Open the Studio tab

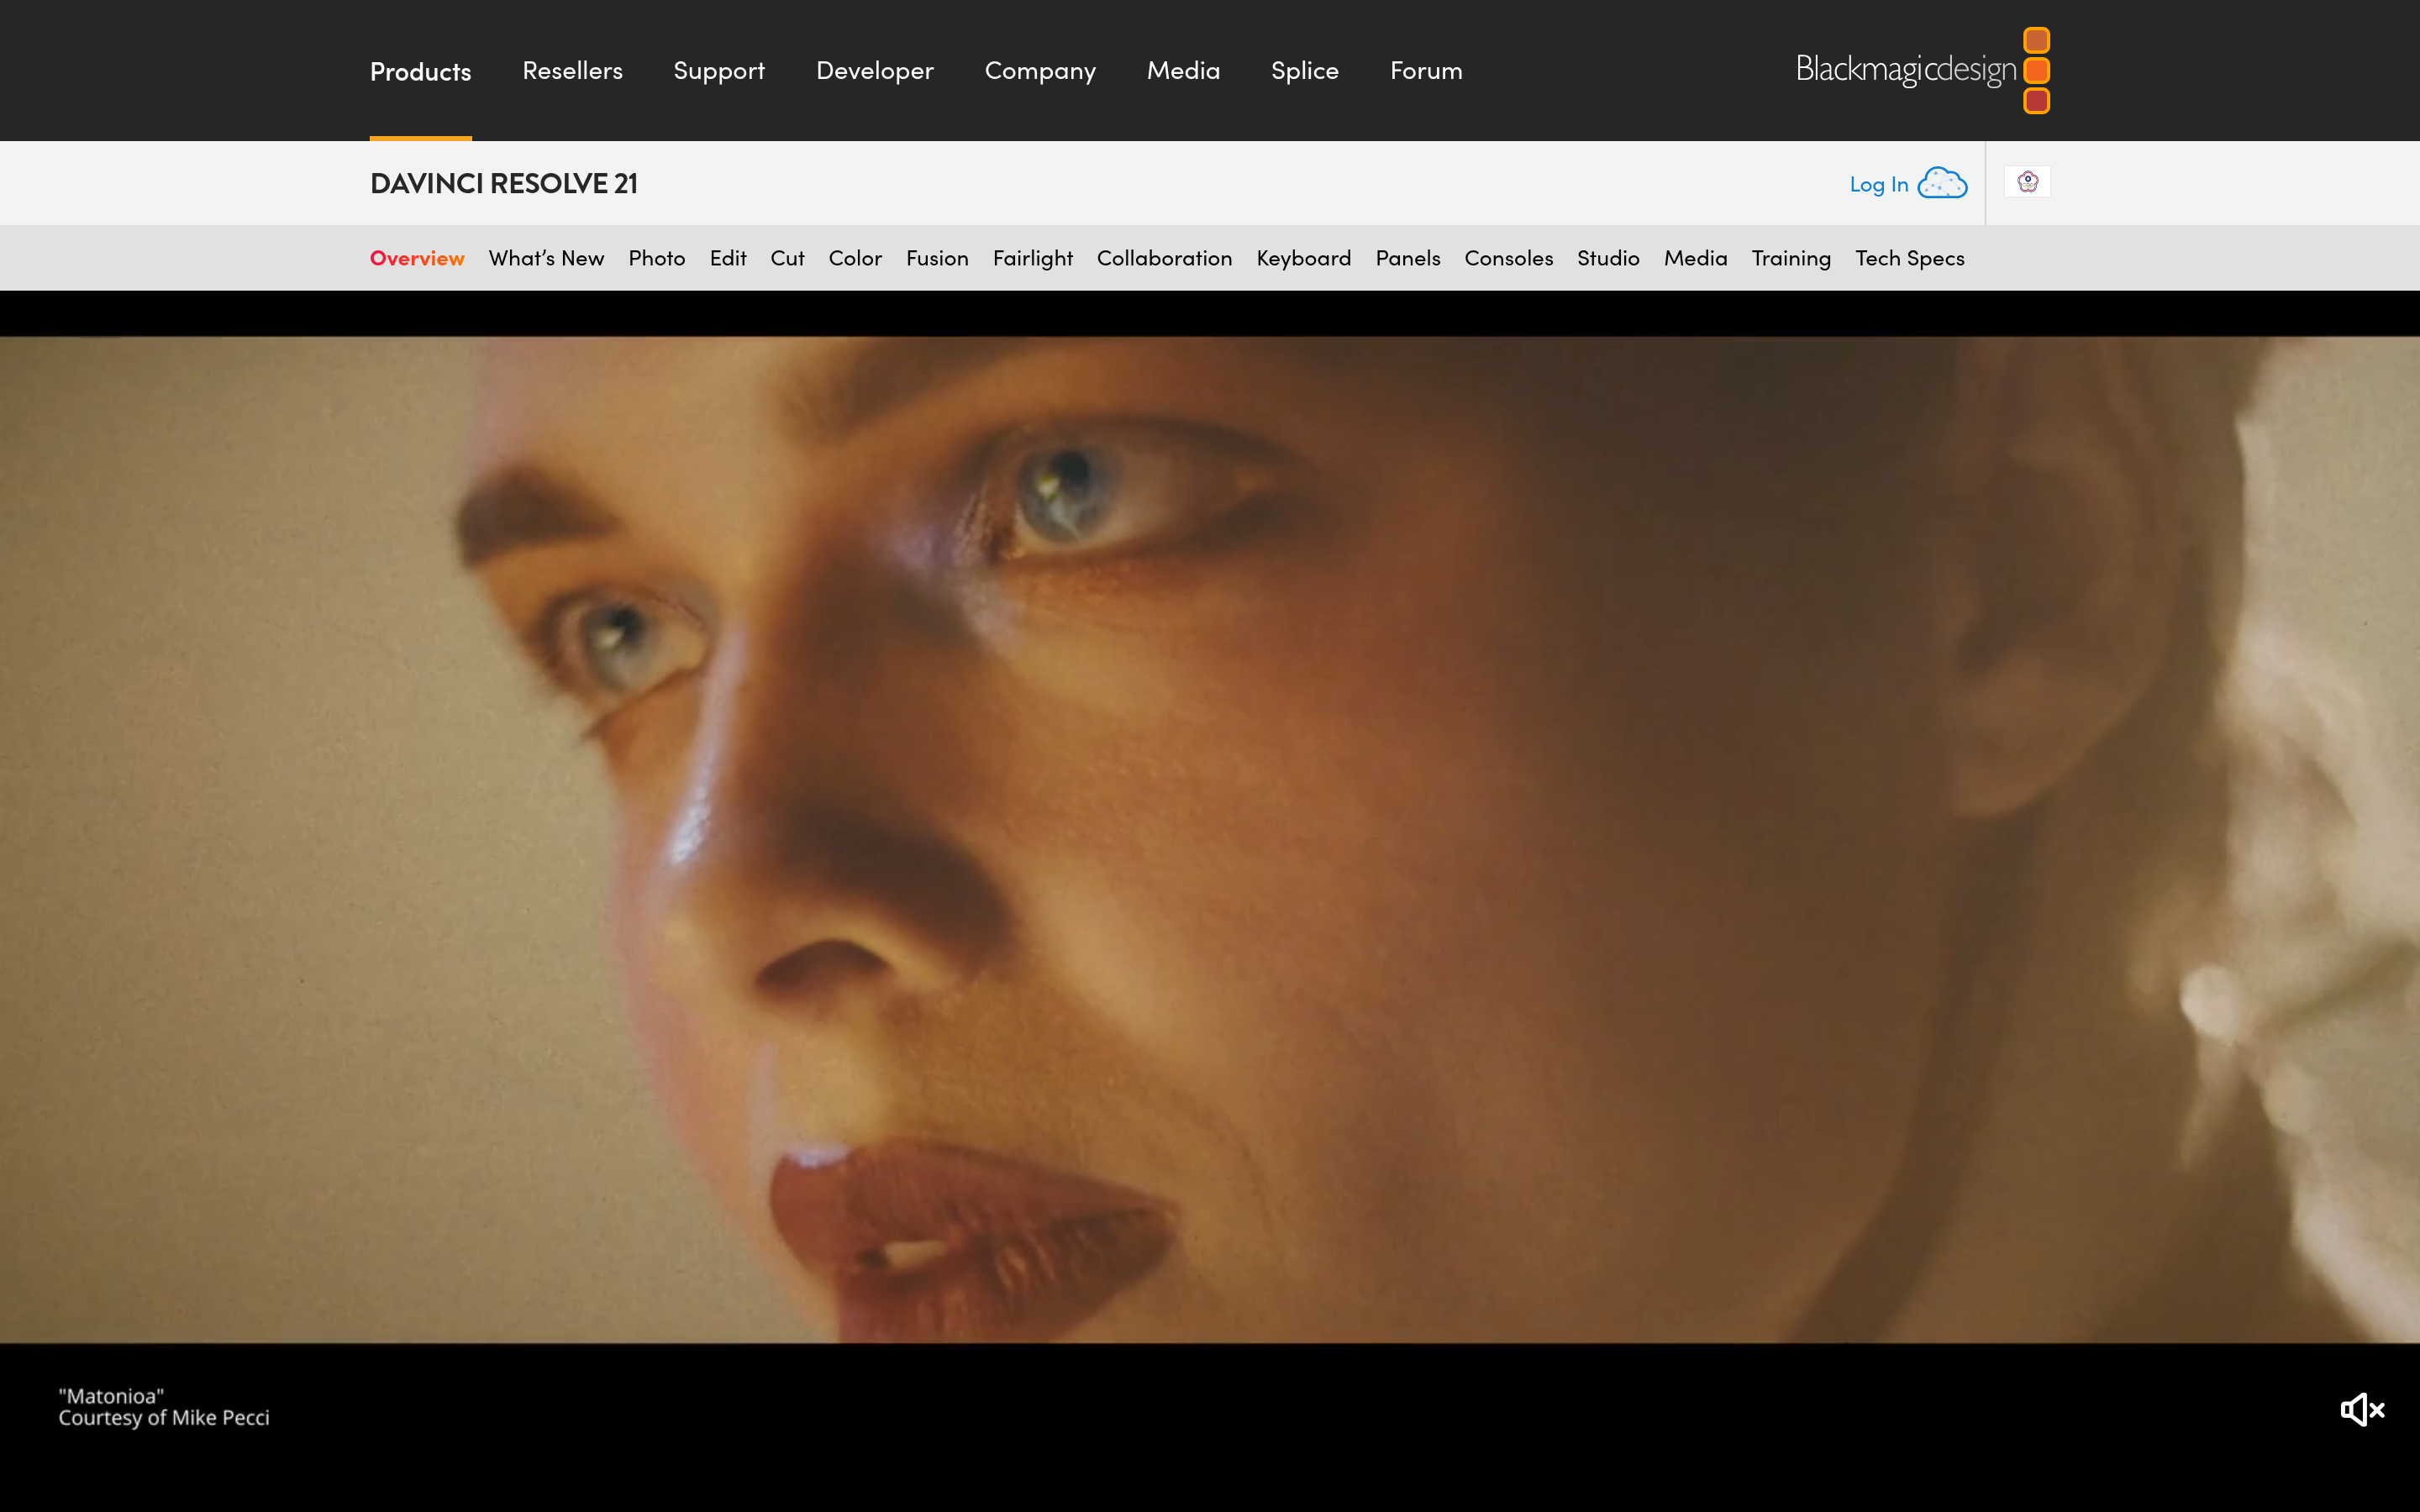[x=1608, y=258]
